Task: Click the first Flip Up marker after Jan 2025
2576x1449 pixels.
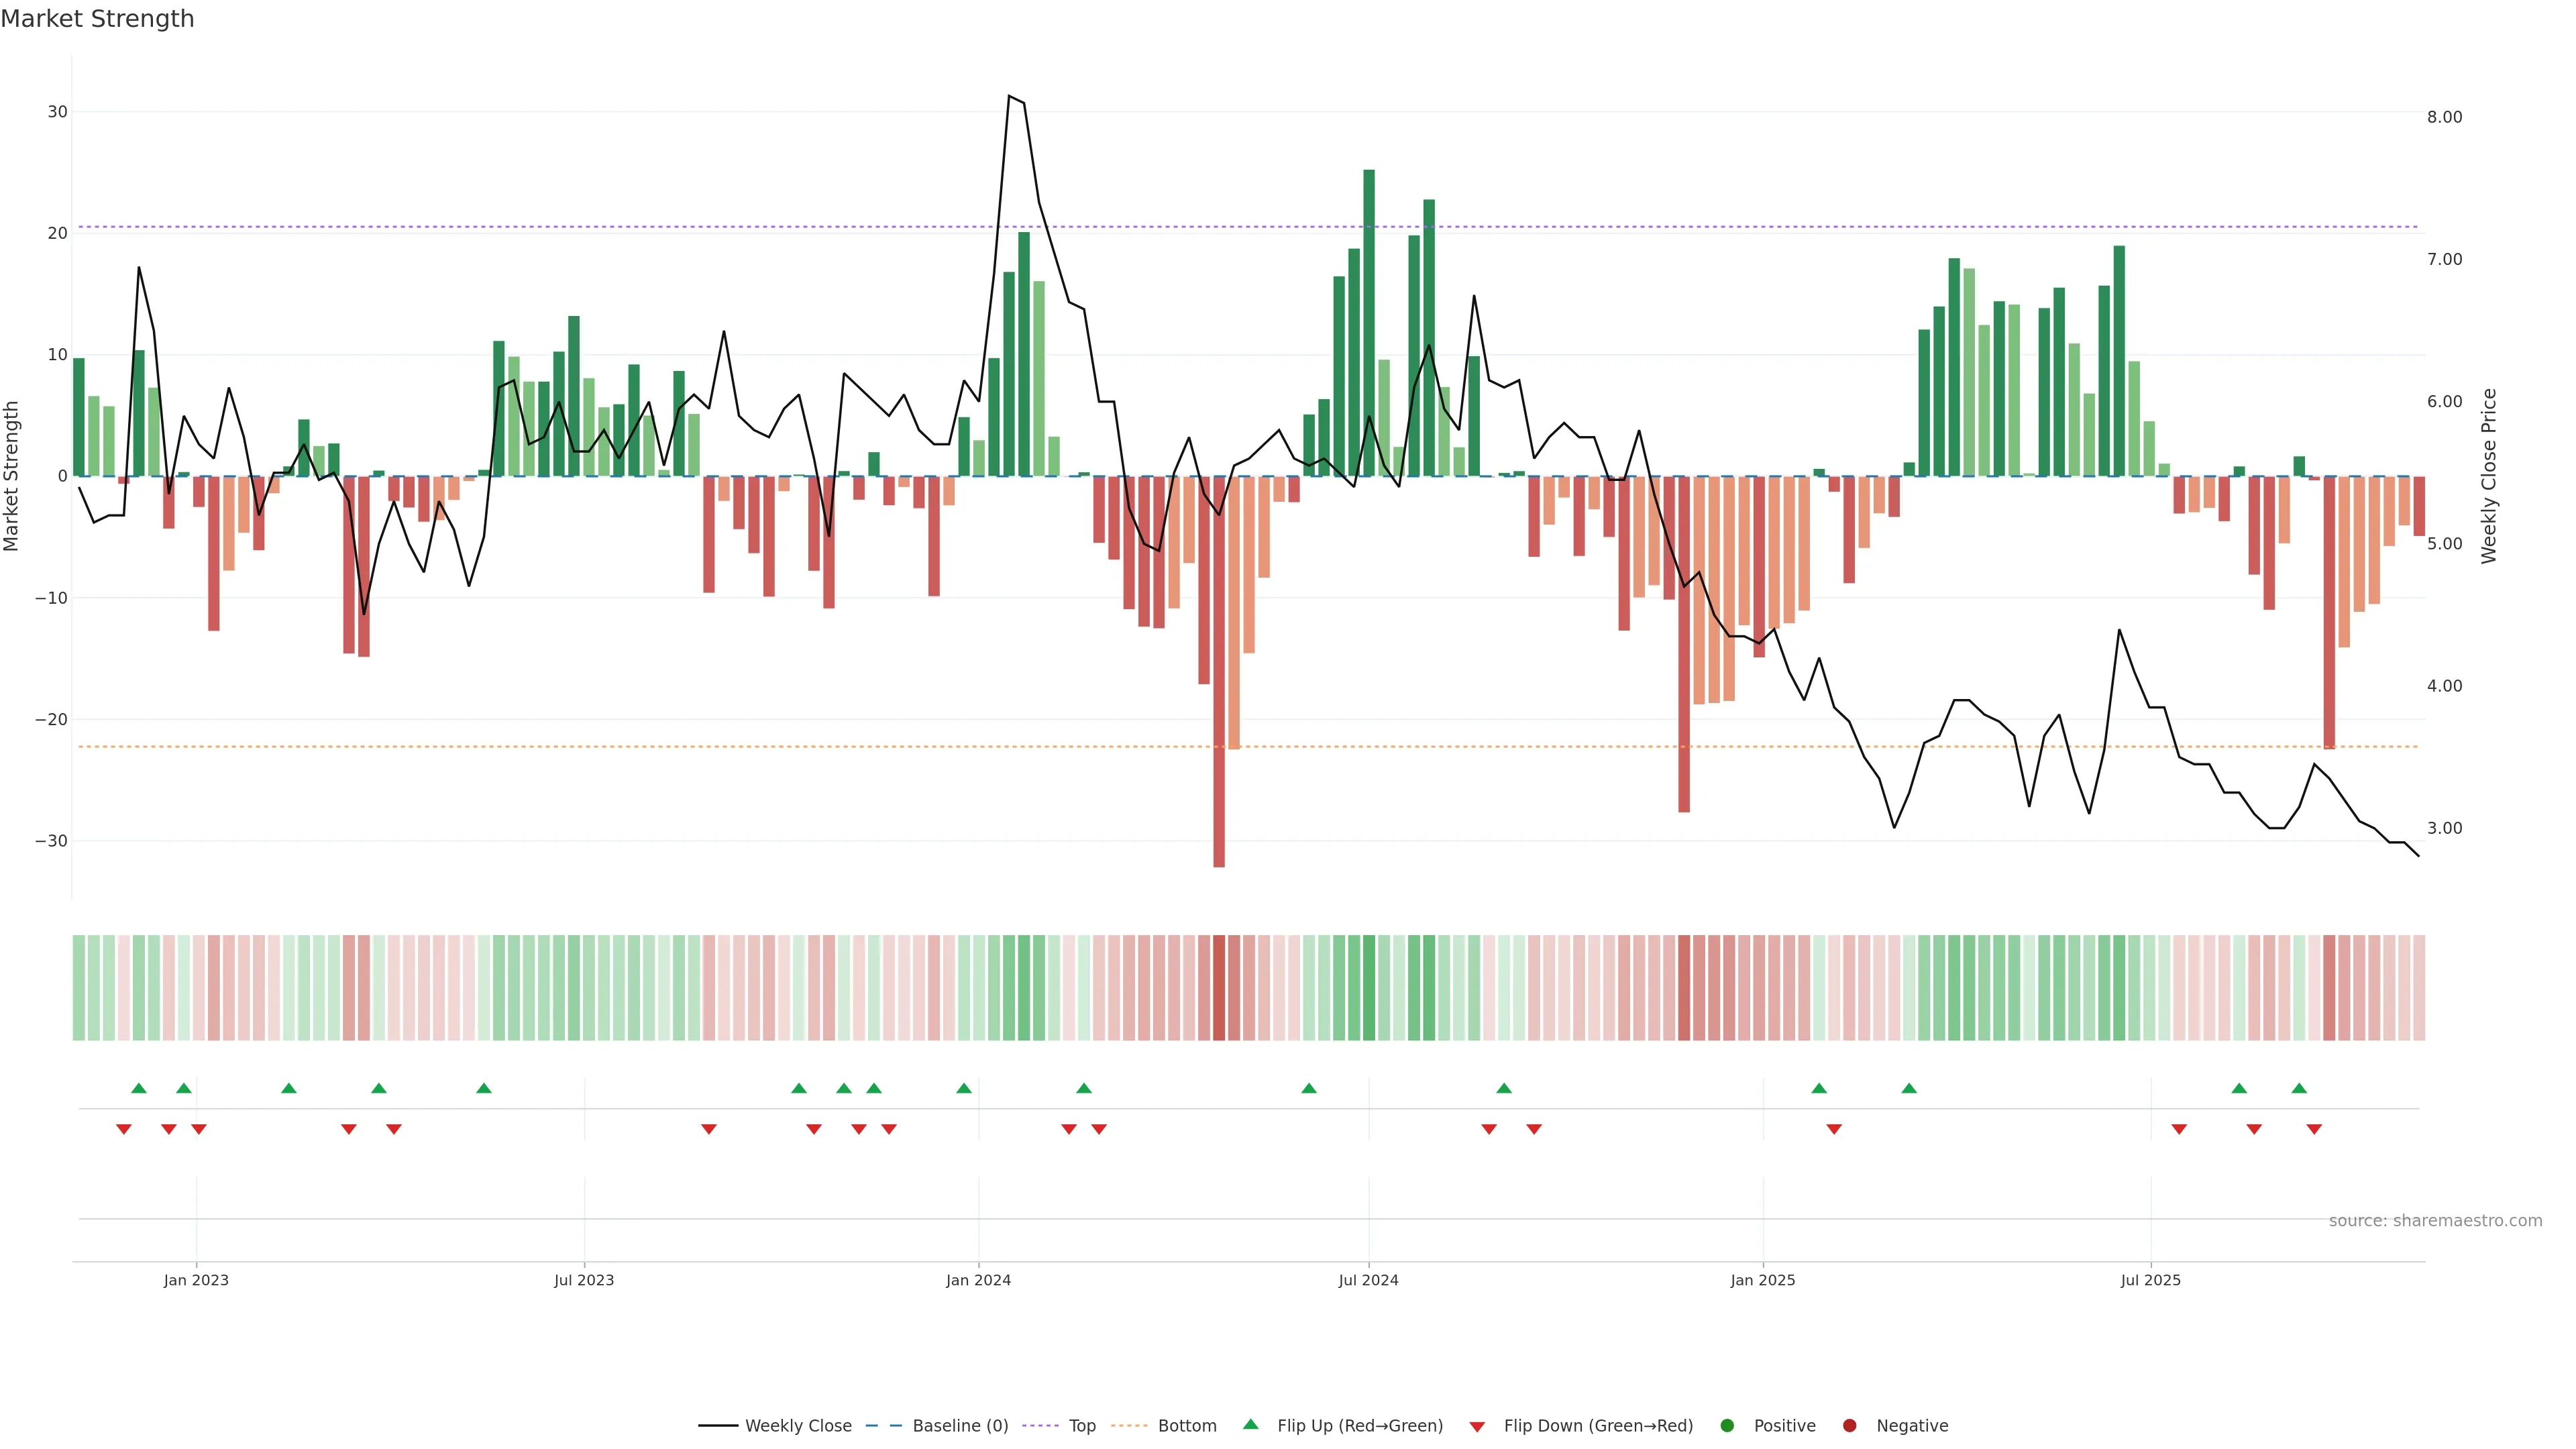Action: click(x=1819, y=1088)
